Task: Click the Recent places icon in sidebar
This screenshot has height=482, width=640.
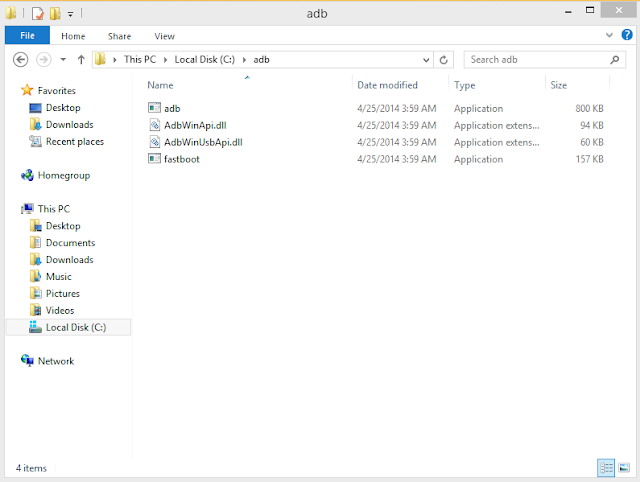Action: click(36, 141)
